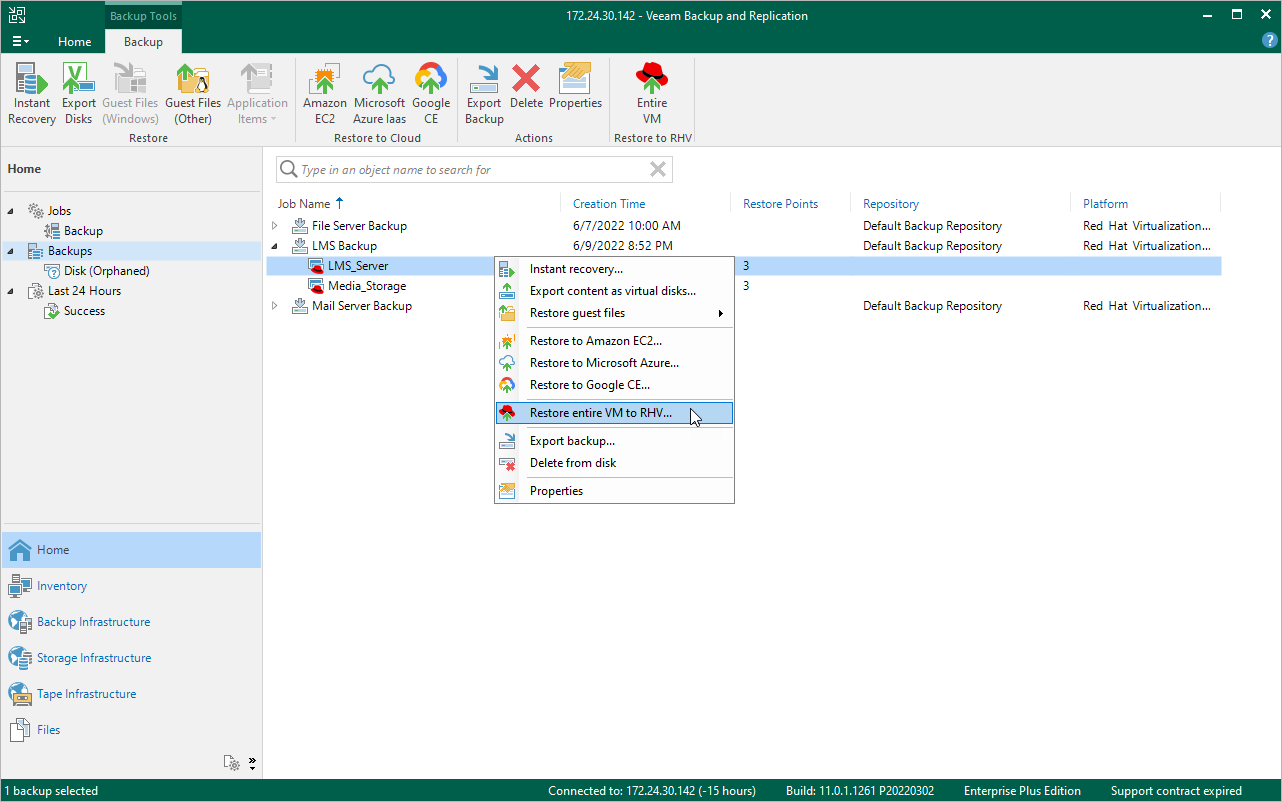Click Enterprise Plus Edition status text
This screenshot has width=1282, height=802.
tap(1022, 791)
